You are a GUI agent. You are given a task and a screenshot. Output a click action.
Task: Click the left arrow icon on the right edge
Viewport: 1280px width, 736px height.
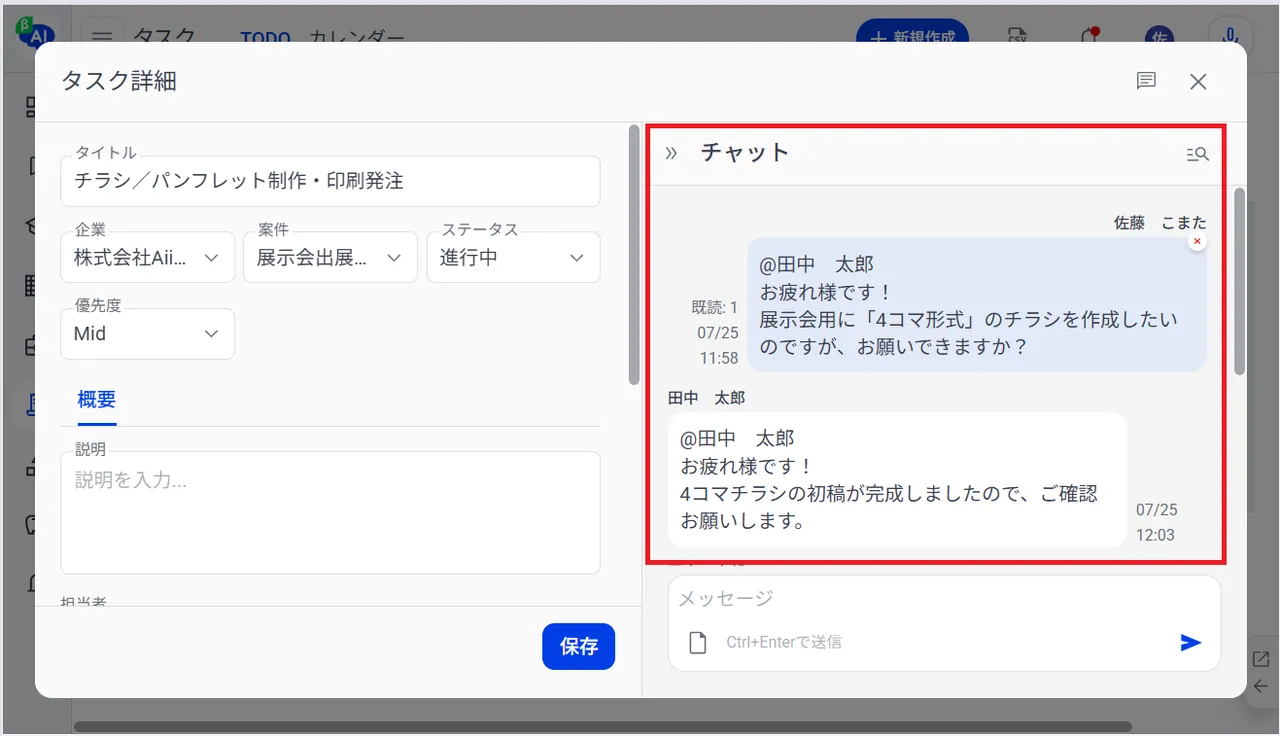coord(1261,686)
